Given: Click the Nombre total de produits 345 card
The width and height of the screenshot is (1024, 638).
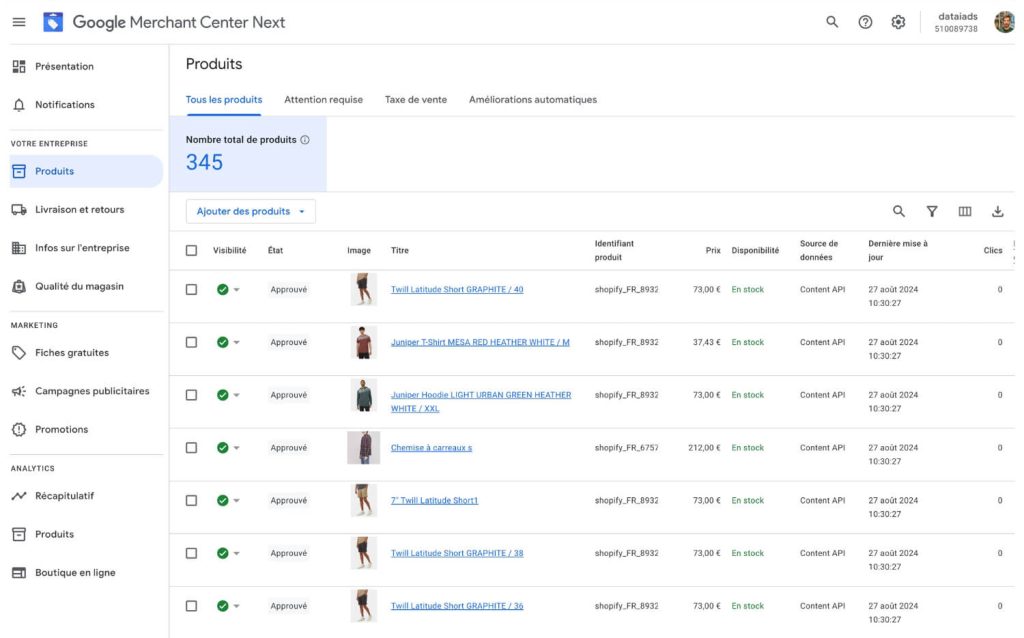Looking at the screenshot, I should [x=248, y=154].
